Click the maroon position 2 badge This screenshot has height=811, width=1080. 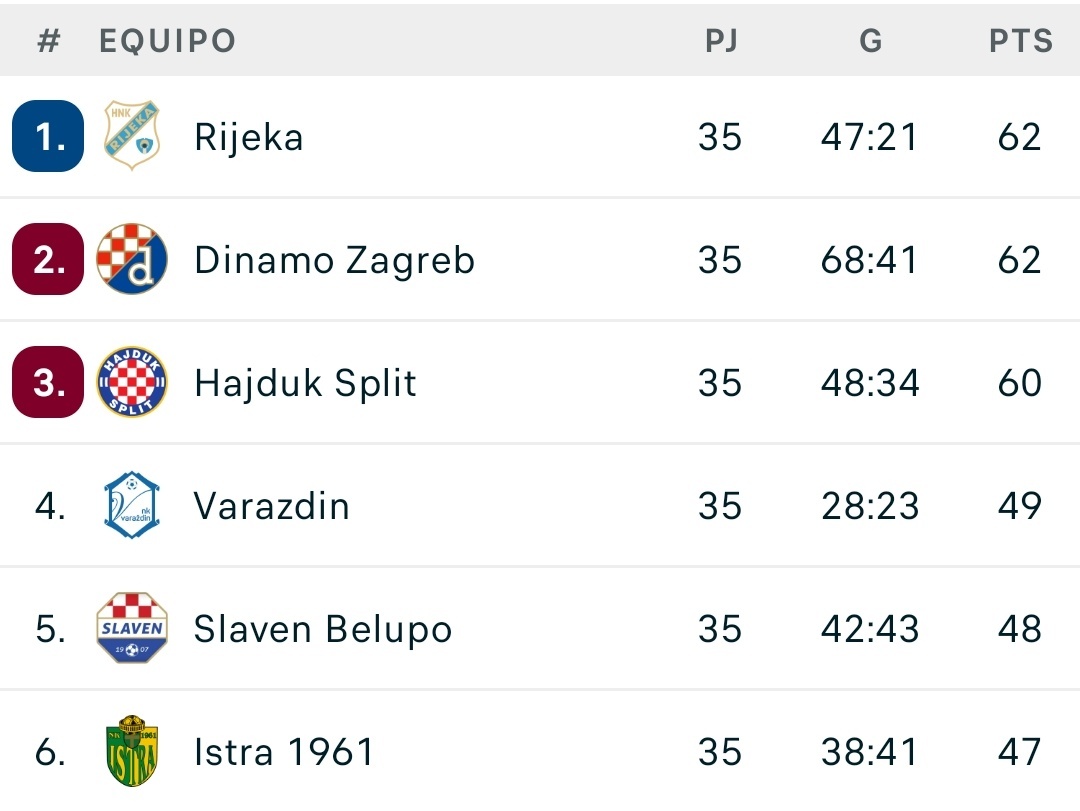48,259
